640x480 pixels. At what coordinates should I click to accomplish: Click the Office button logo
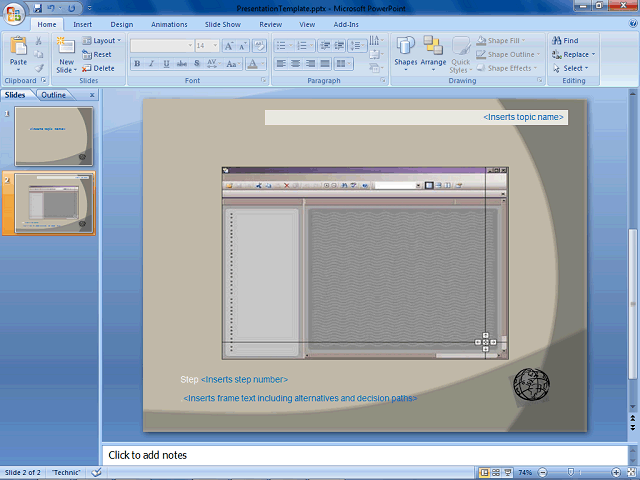(x=13, y=14)
